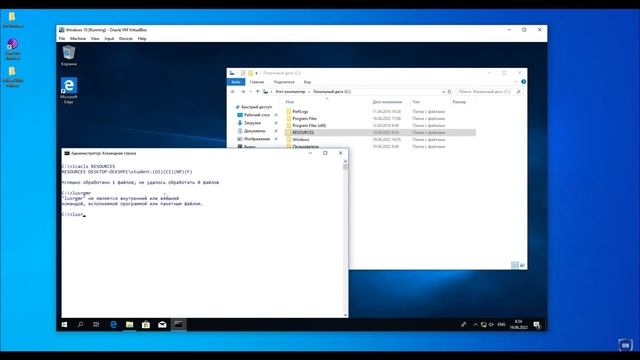This screenshot has height=360, width=640.
Task: Switch to the Поделиться ribbon tab in Explorer
Action: 284,82
